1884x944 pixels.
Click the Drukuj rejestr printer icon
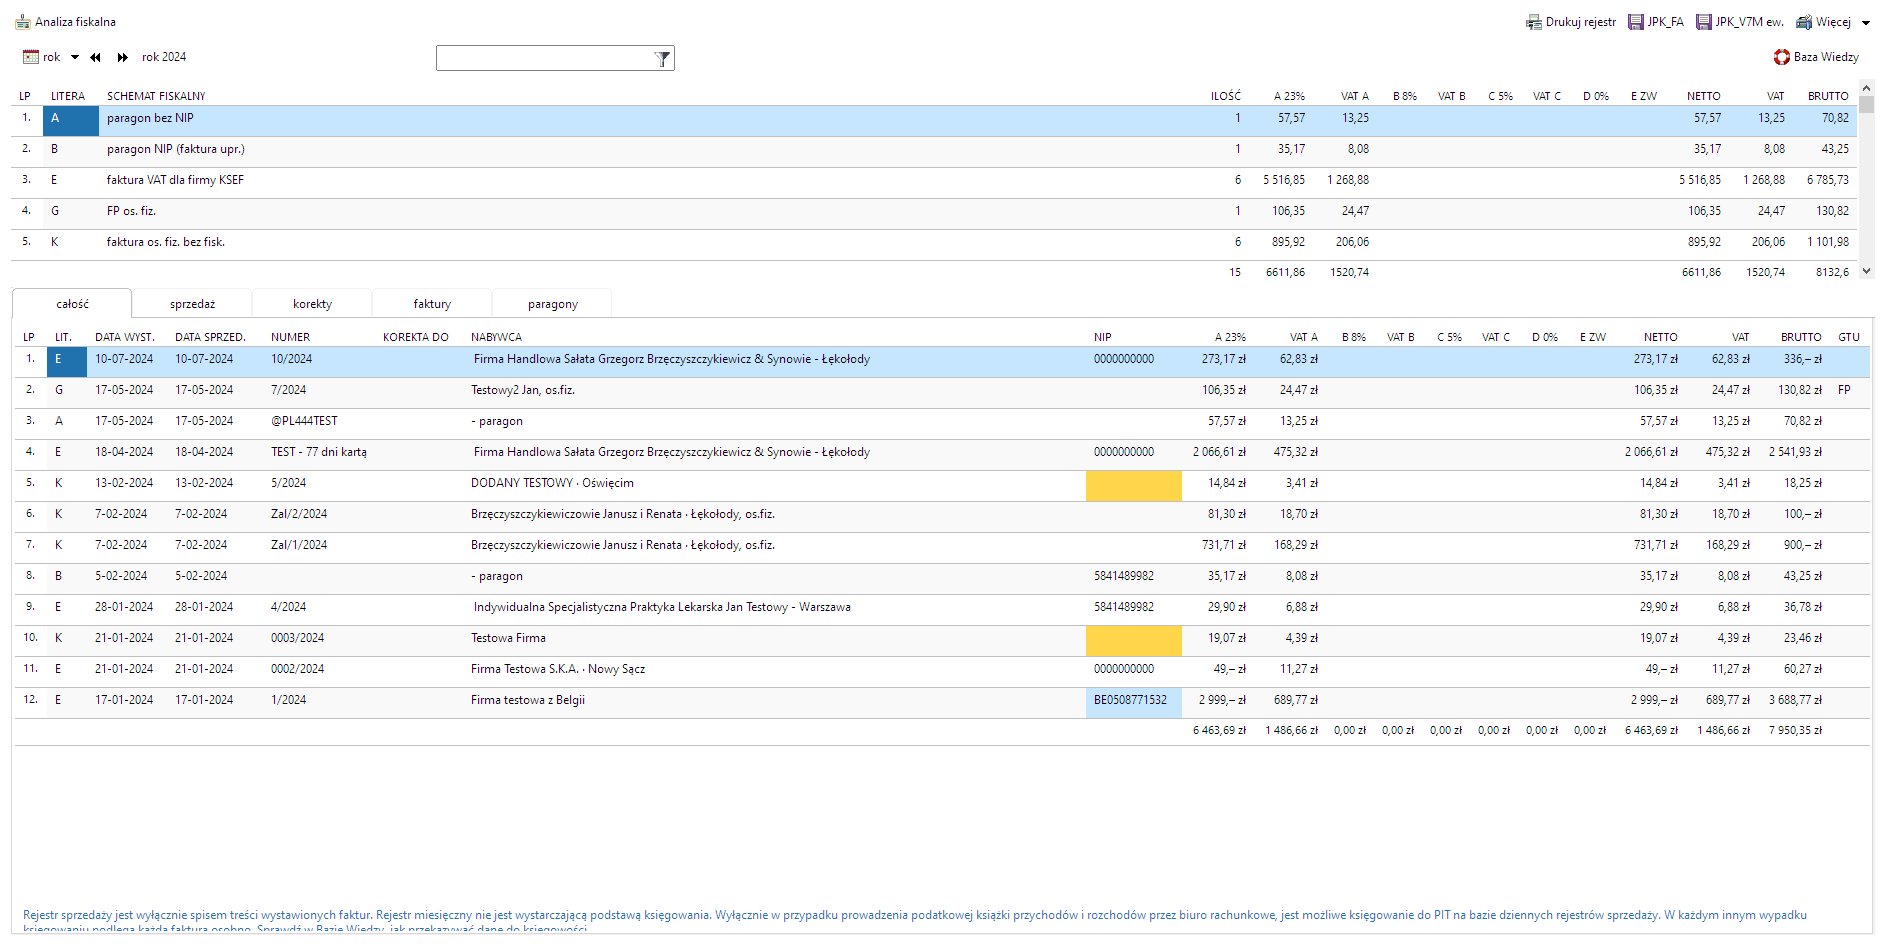coord(1533,22)
